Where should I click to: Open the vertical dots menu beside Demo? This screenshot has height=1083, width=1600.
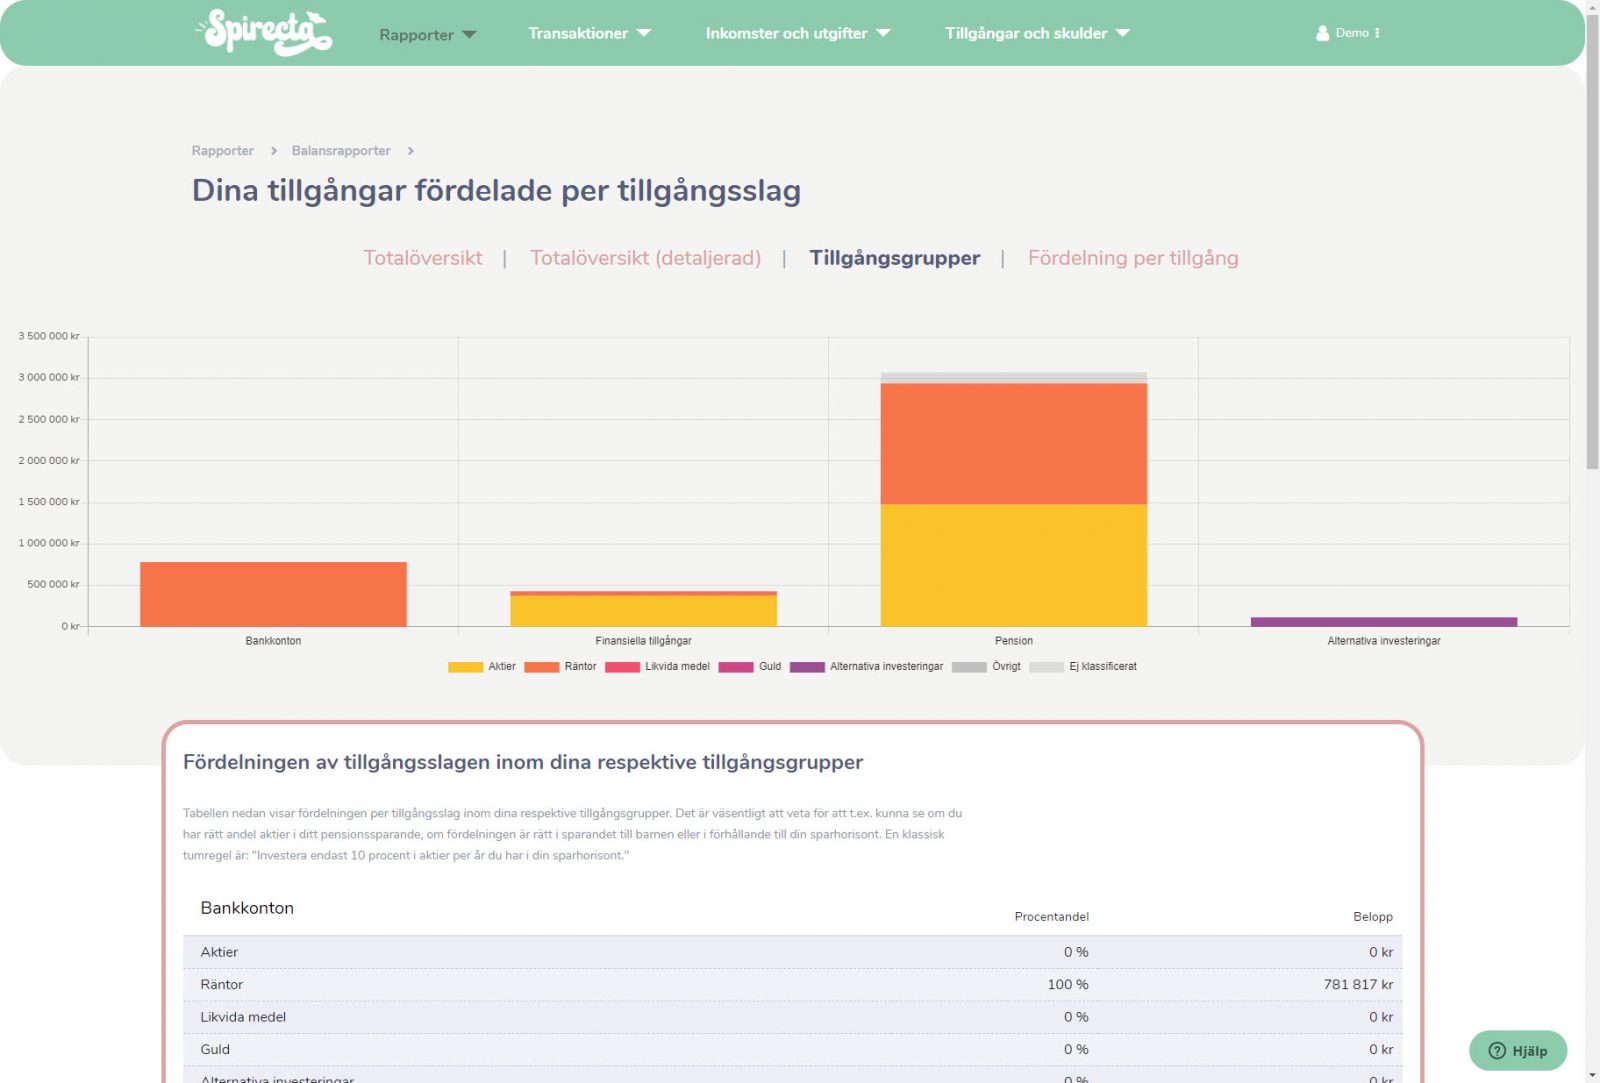click(1379, 32)
